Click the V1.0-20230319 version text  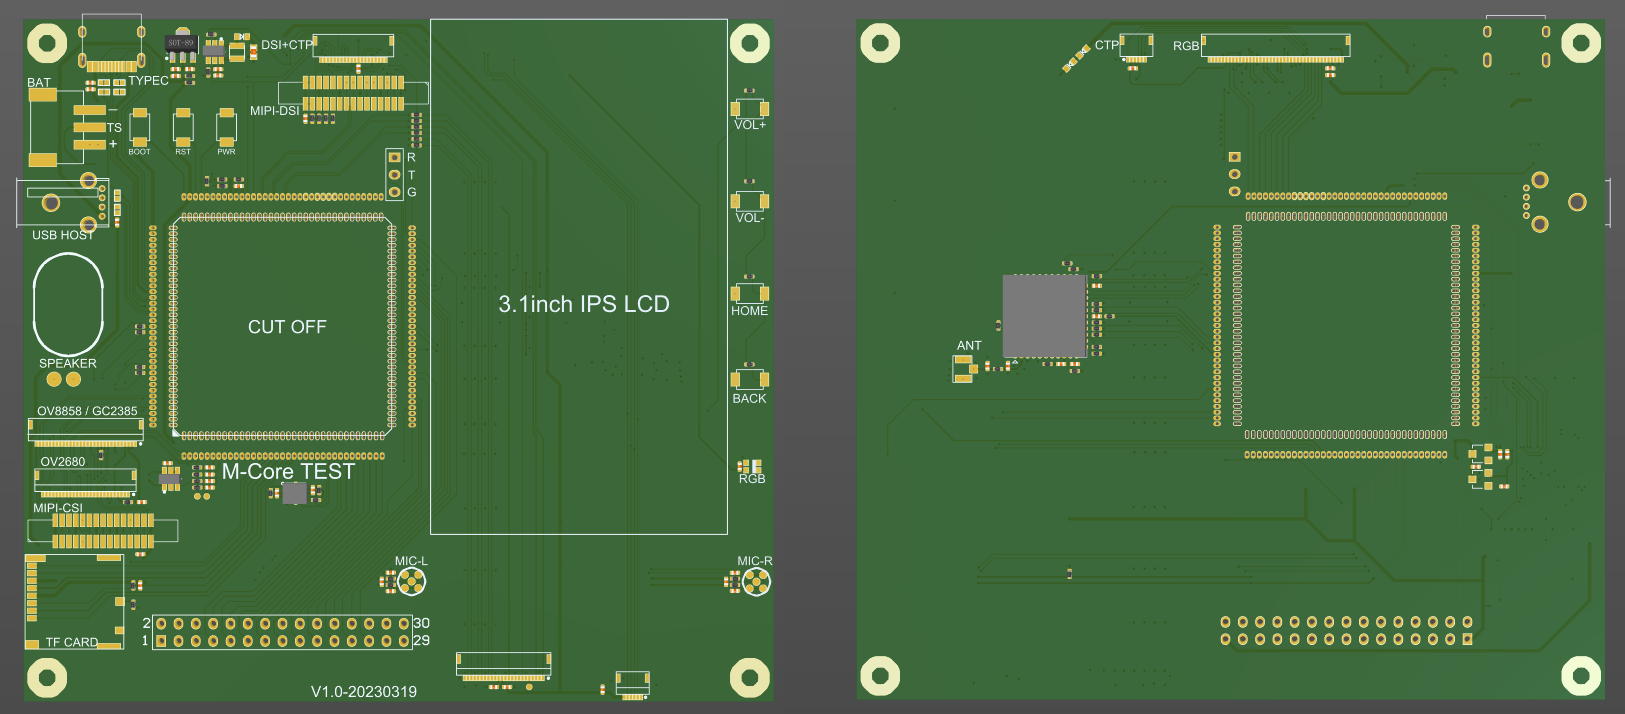(x=363, y=691)
